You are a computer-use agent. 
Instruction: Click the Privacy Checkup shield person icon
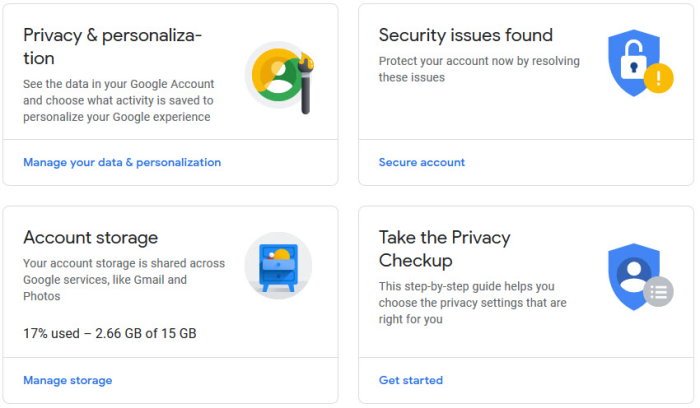click(x=632, y=273)
